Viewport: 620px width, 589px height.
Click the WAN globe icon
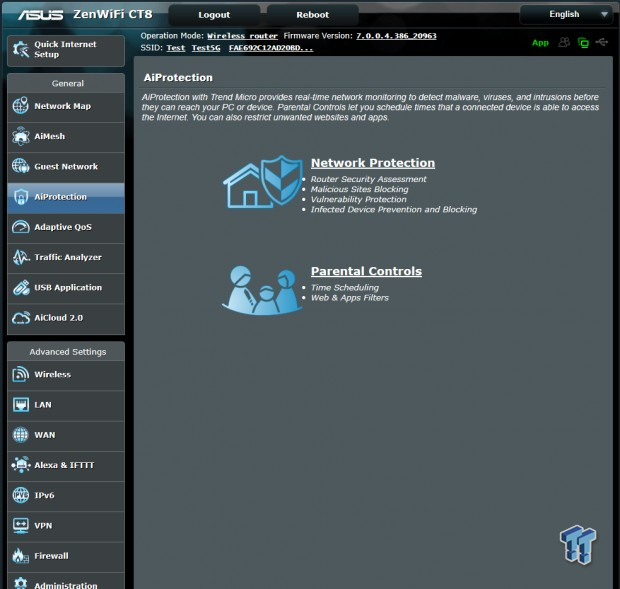pyautogui.click(x=21, y=435)
